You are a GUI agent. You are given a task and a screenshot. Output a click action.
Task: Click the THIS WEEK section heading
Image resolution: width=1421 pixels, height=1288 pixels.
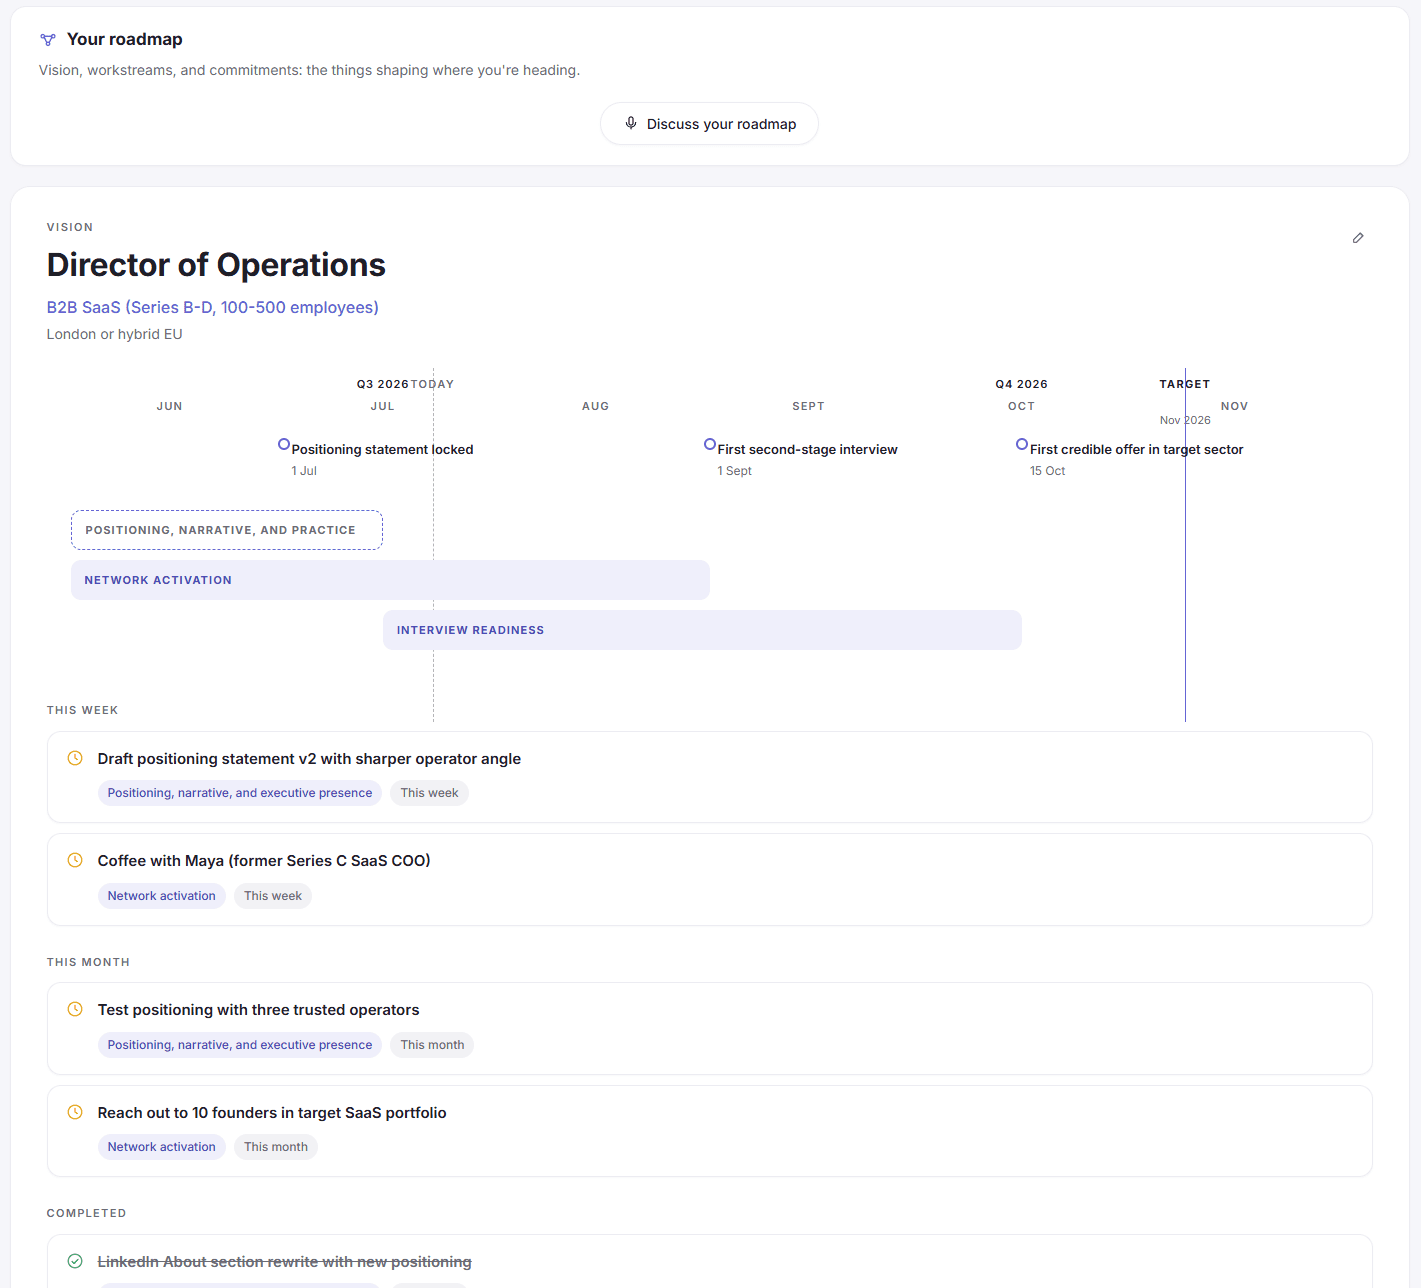coord(83,710)
